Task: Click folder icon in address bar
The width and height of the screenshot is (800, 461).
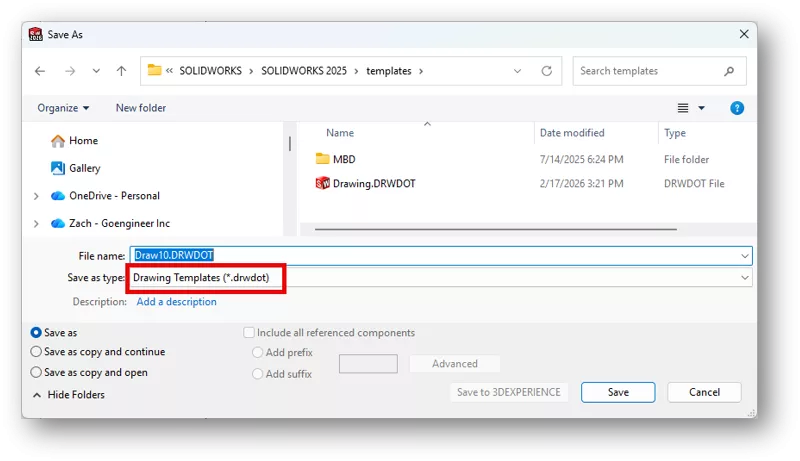Action: tap(154, 70)
